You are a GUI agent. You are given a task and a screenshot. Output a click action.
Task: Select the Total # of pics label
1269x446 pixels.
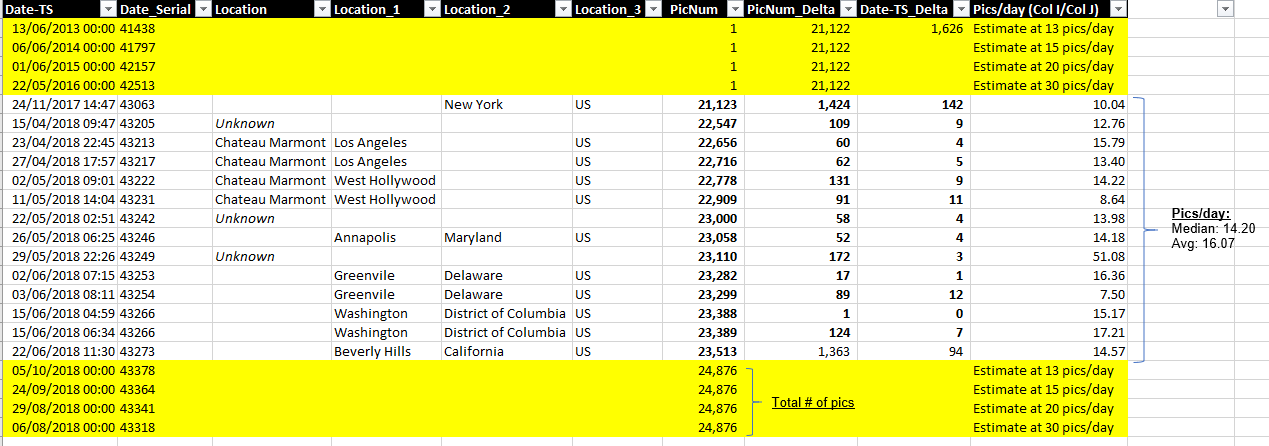coord(813,403)
